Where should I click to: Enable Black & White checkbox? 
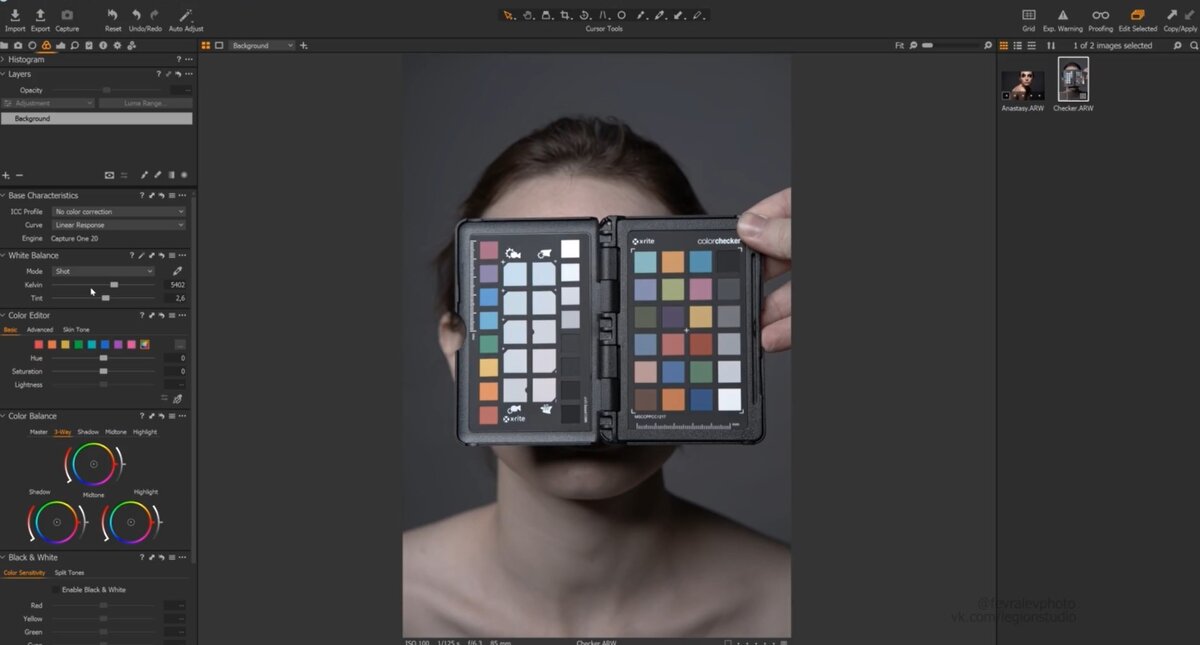pos(56,590)
